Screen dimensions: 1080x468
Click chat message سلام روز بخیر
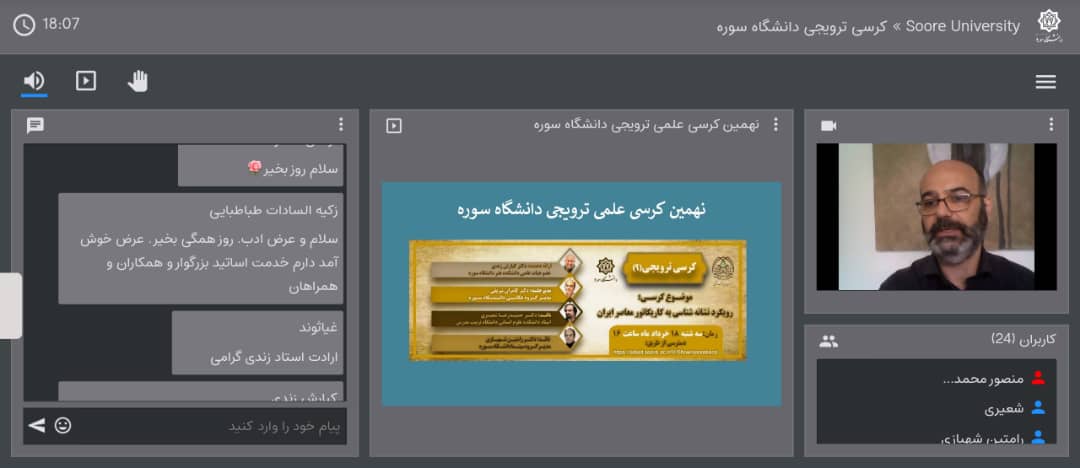[301, 169]
